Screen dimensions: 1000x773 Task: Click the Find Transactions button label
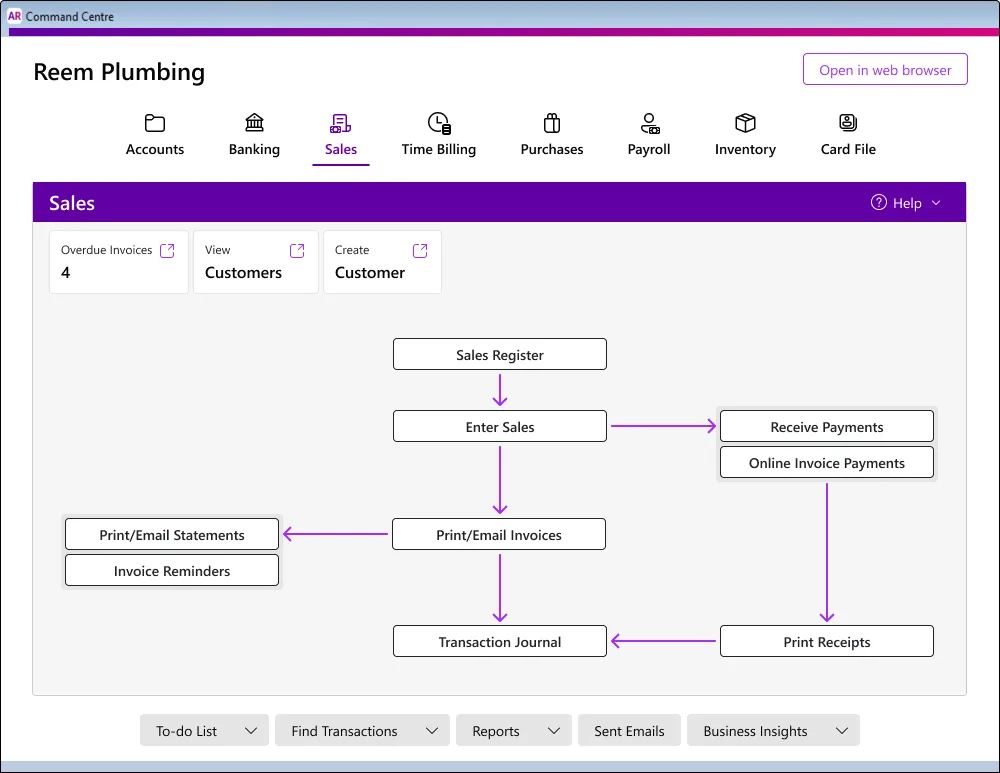344,731
